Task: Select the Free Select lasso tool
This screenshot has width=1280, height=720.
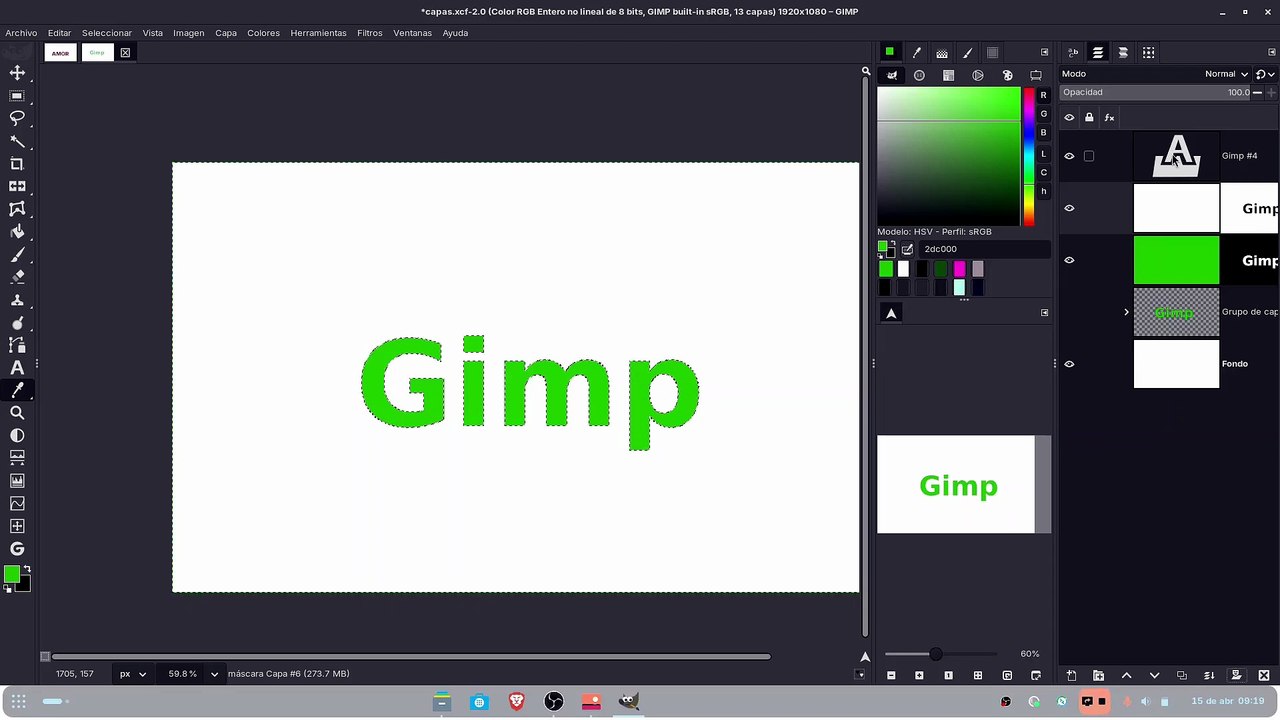Action: (x=17, y=118)
